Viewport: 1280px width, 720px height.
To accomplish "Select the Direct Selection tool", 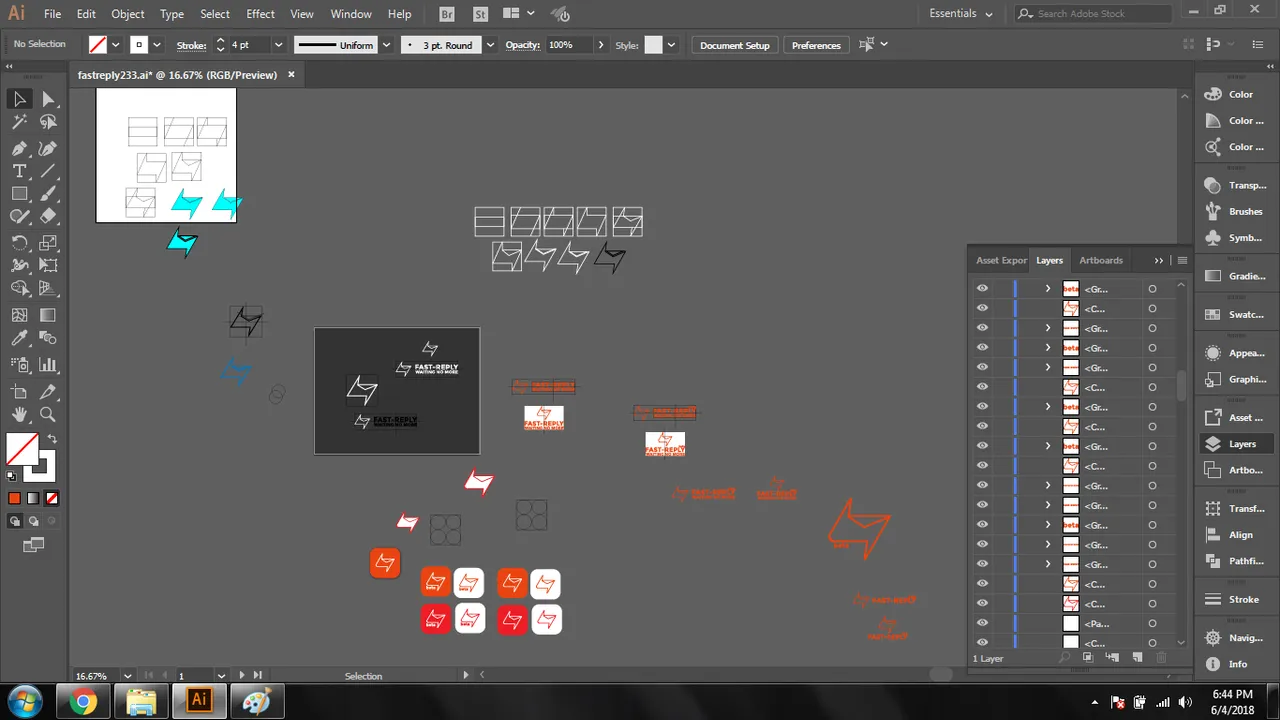I will [x=48, y=98].
